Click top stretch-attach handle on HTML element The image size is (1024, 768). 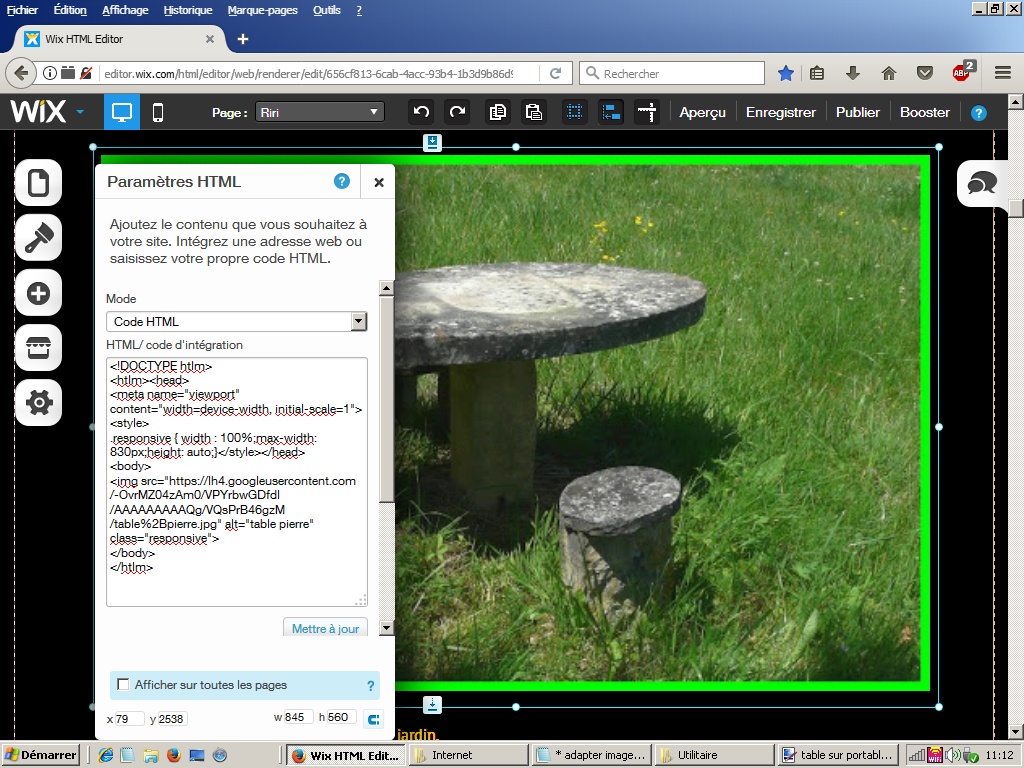[x=432, y=142]
